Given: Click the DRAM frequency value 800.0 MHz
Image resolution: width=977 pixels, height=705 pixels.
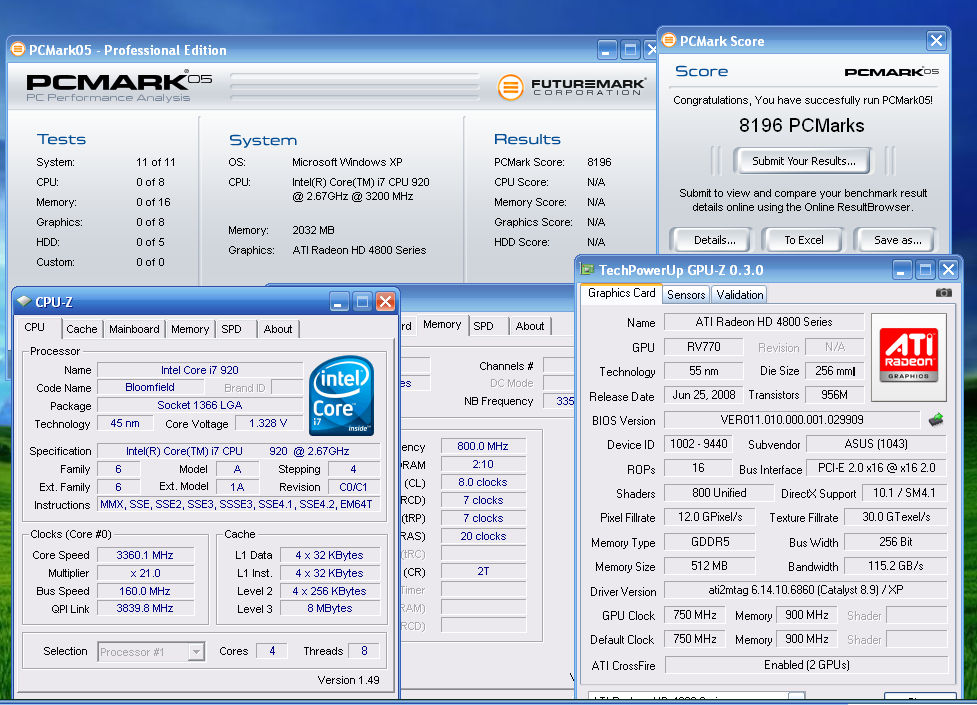Looking at the screenshot, I should coord(483,446).
